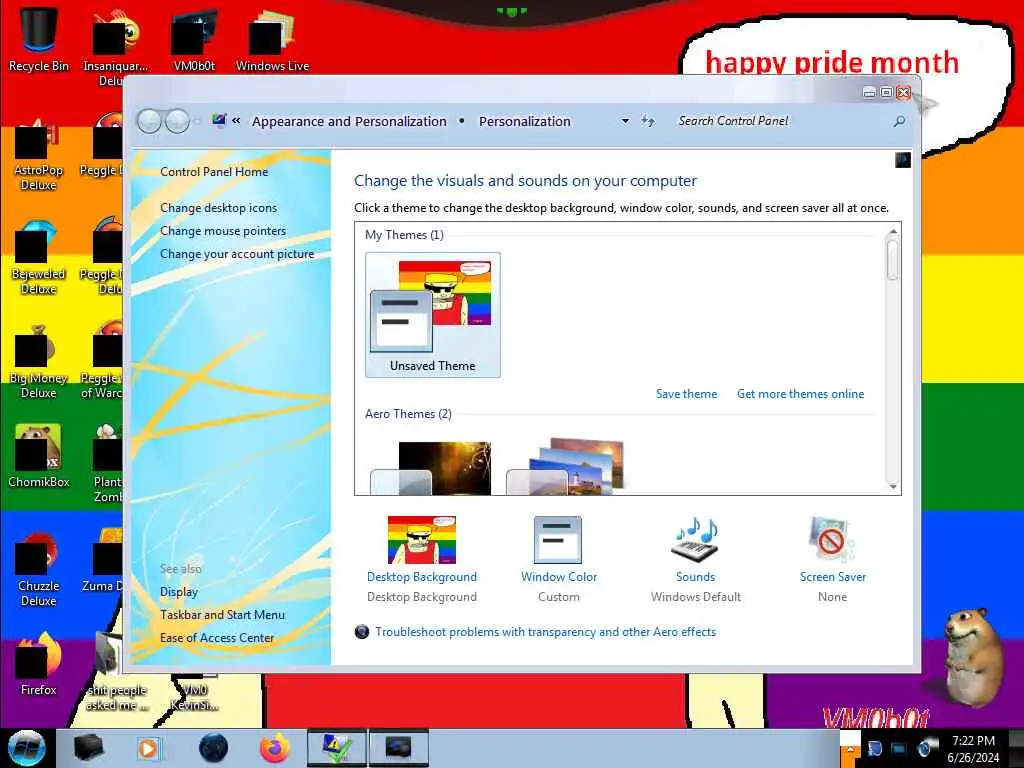Click the Windows Start orb
This screenshot has width=1024, height=768.
[27, 748]
